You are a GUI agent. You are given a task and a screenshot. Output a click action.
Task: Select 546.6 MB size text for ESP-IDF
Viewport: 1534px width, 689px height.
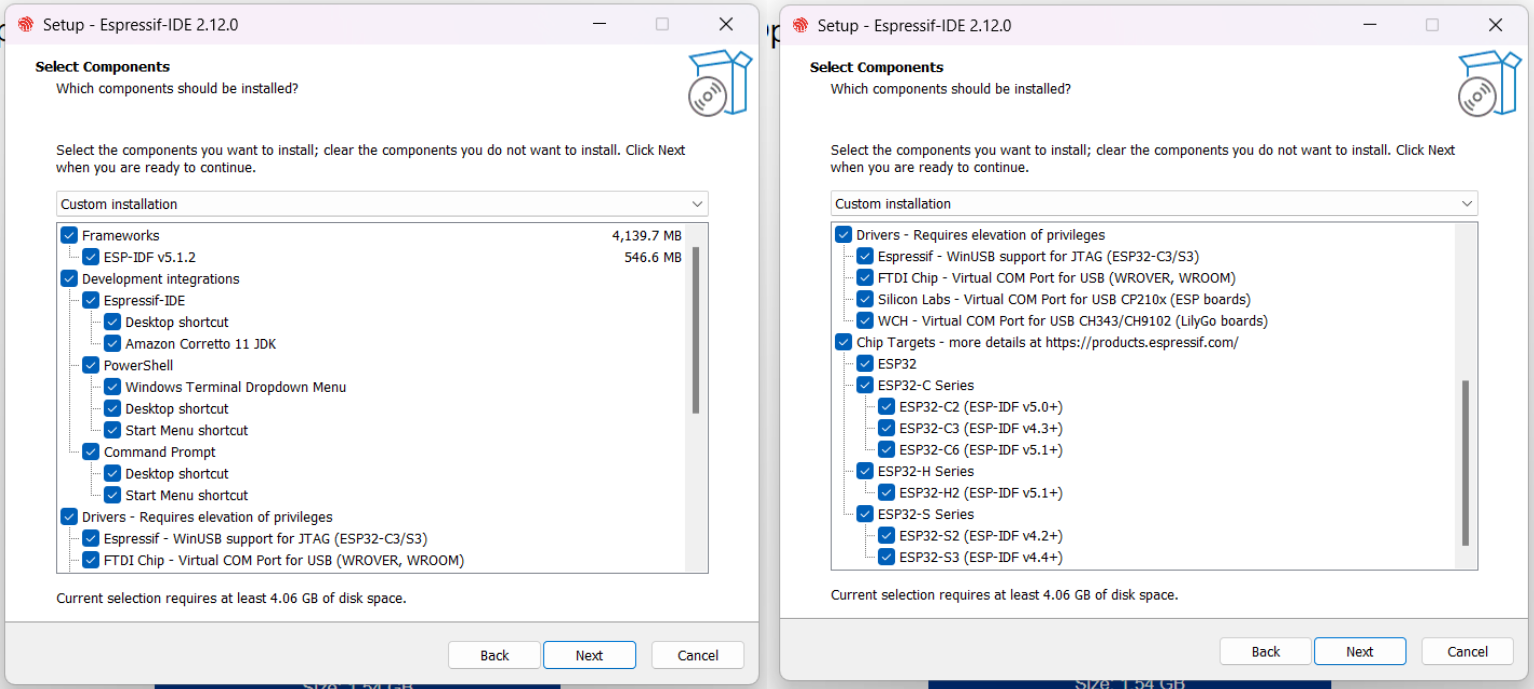(653, 257)
